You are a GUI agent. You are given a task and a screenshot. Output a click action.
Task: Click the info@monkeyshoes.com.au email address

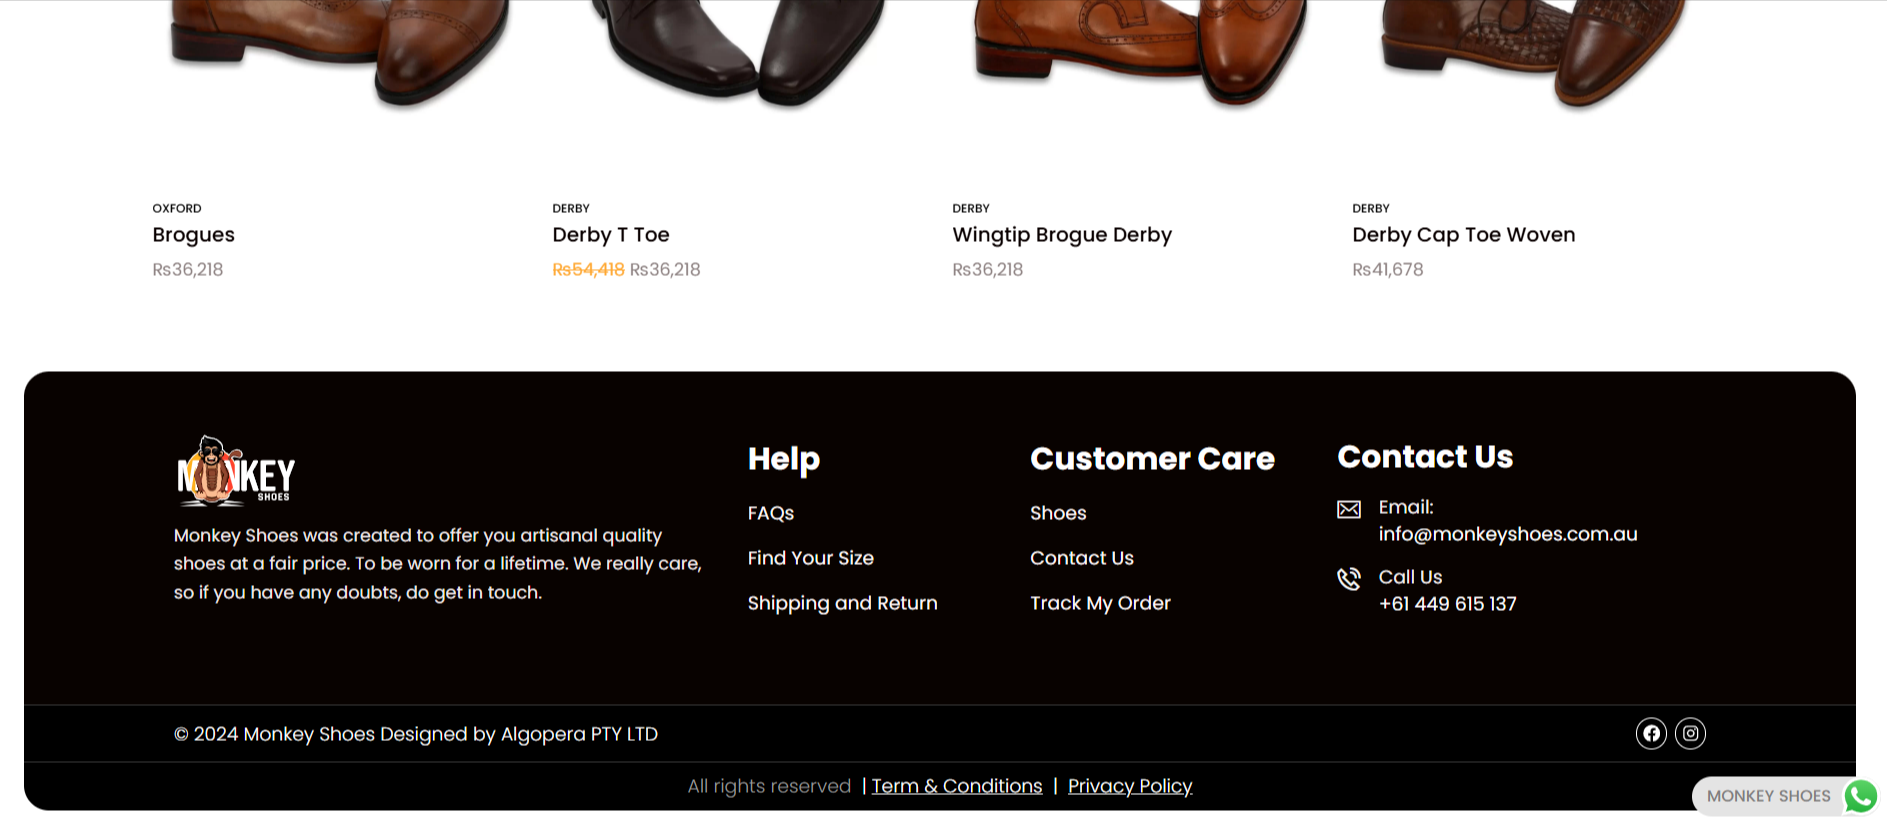pyautogui.click(x=1508, y=534)
